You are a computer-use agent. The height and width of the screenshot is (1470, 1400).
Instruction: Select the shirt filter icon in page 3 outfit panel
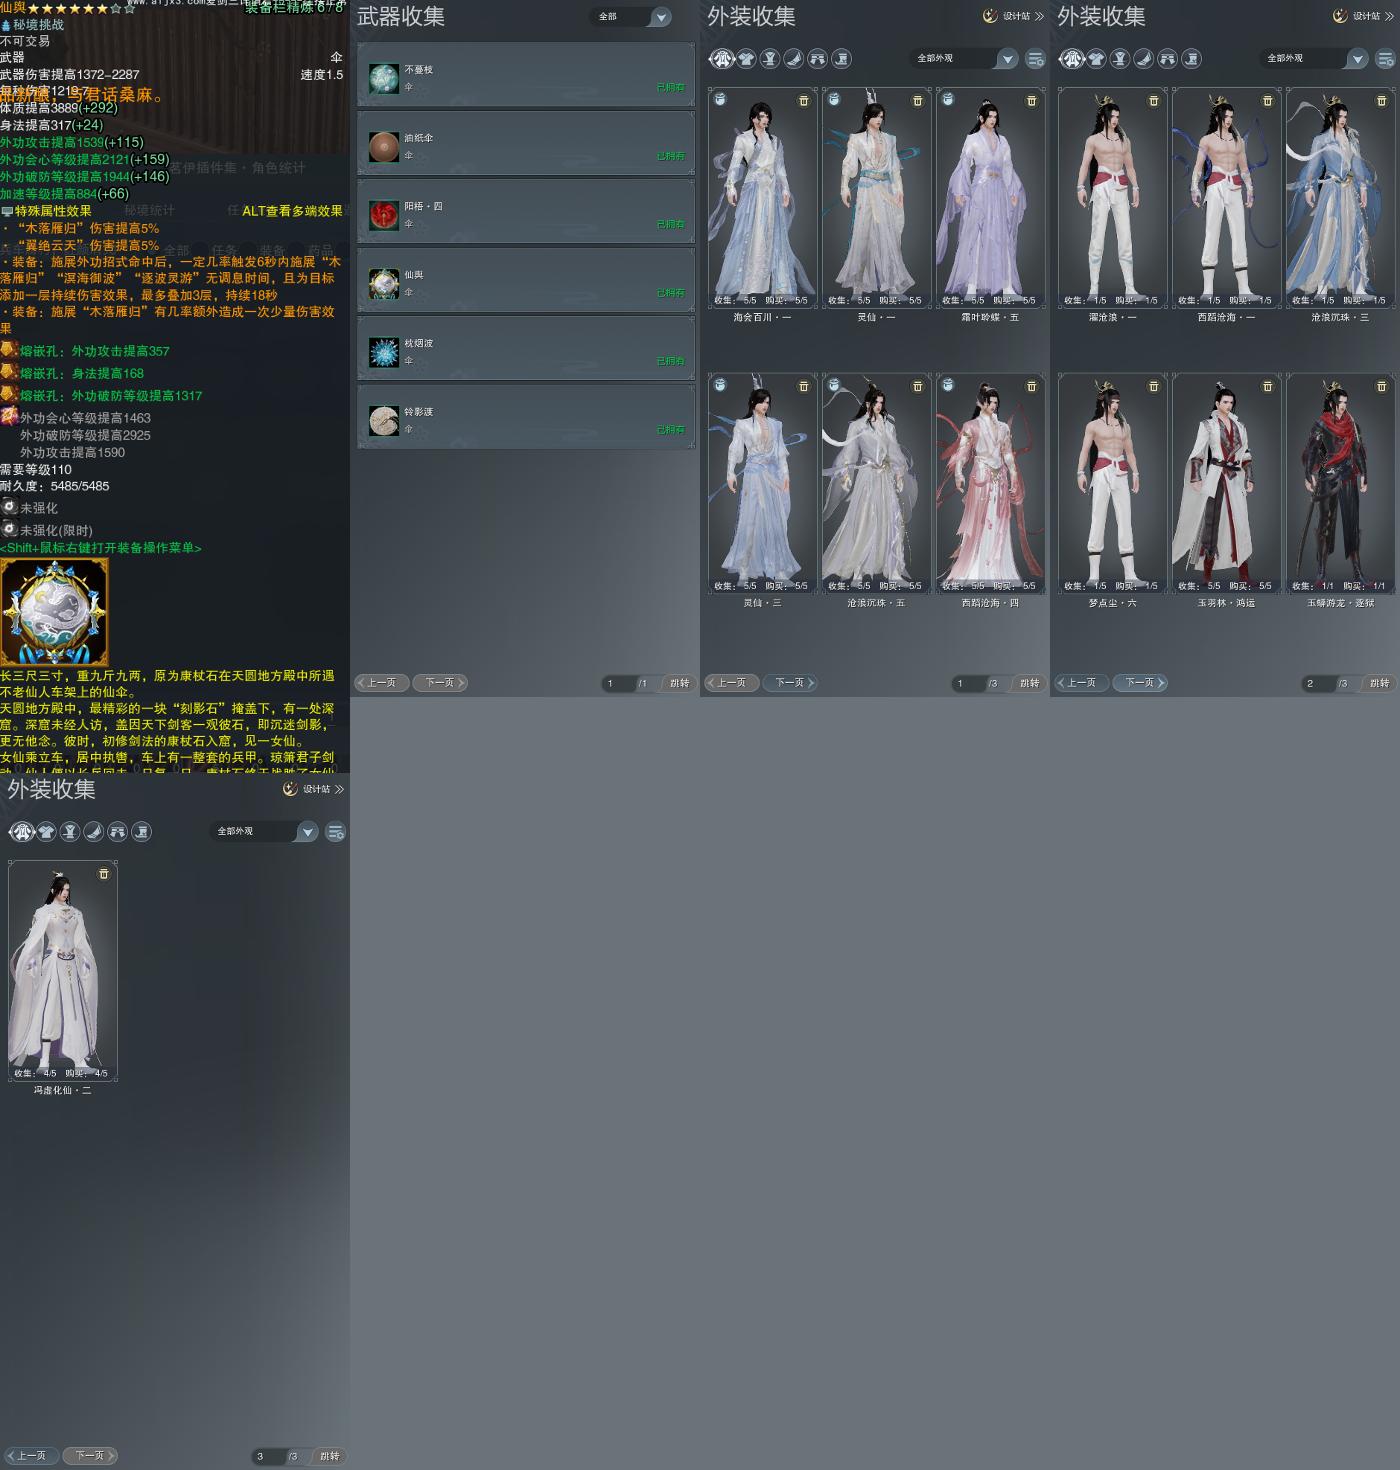46,832
